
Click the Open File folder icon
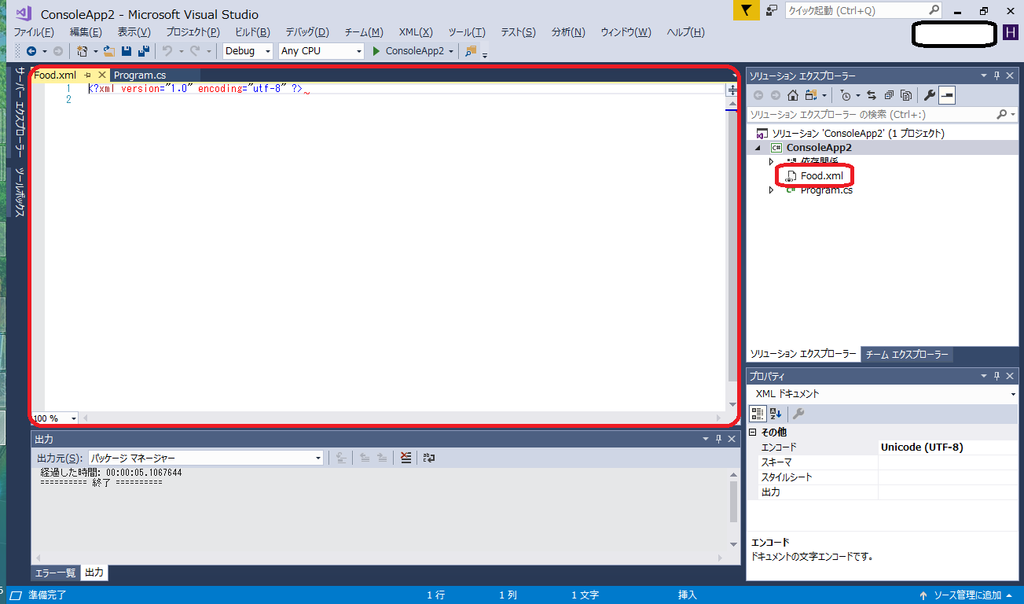[x=109, y=51]
